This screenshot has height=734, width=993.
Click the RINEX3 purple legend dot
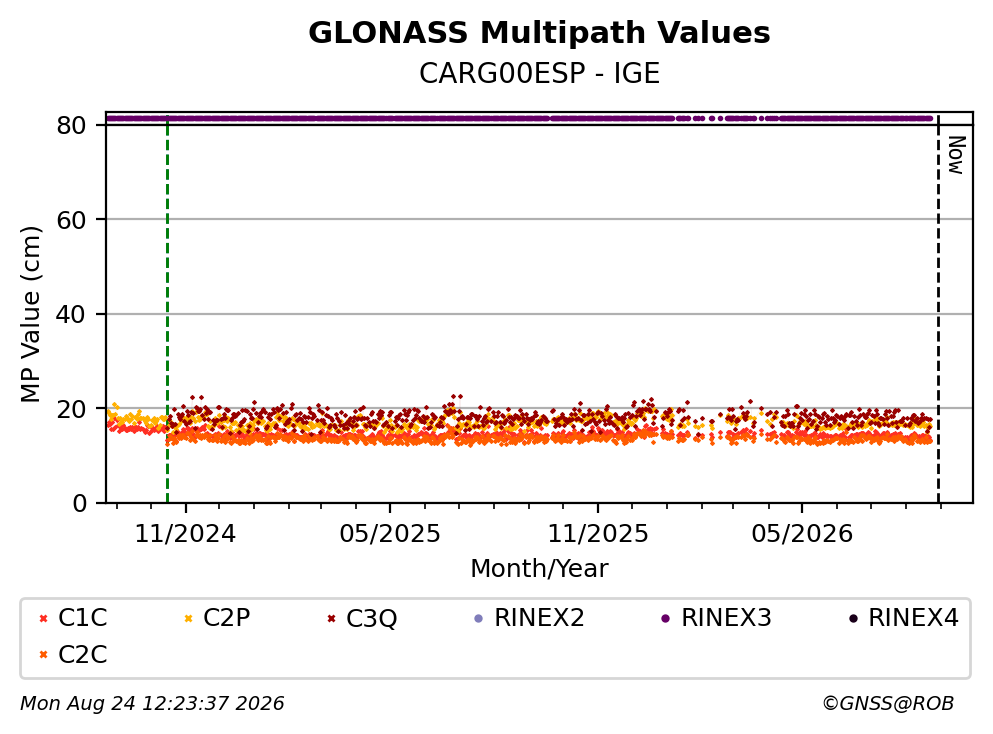point(666,619)
